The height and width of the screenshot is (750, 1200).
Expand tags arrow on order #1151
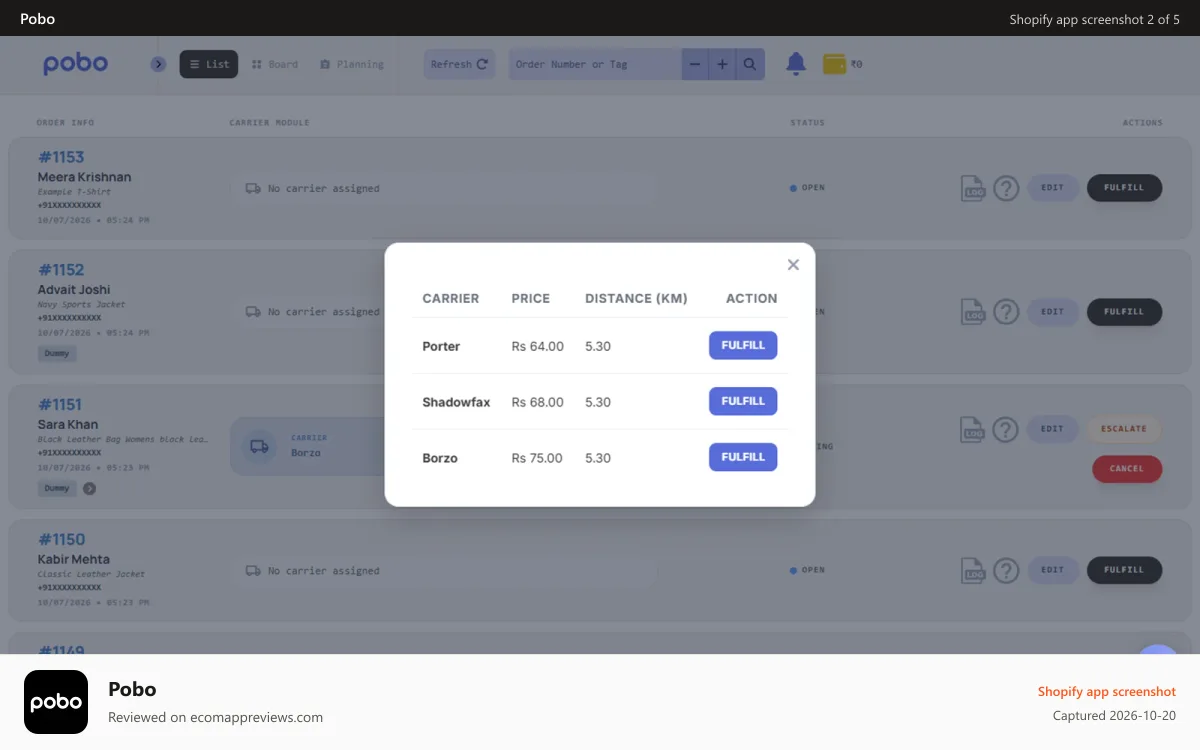[x=89, y=489]
